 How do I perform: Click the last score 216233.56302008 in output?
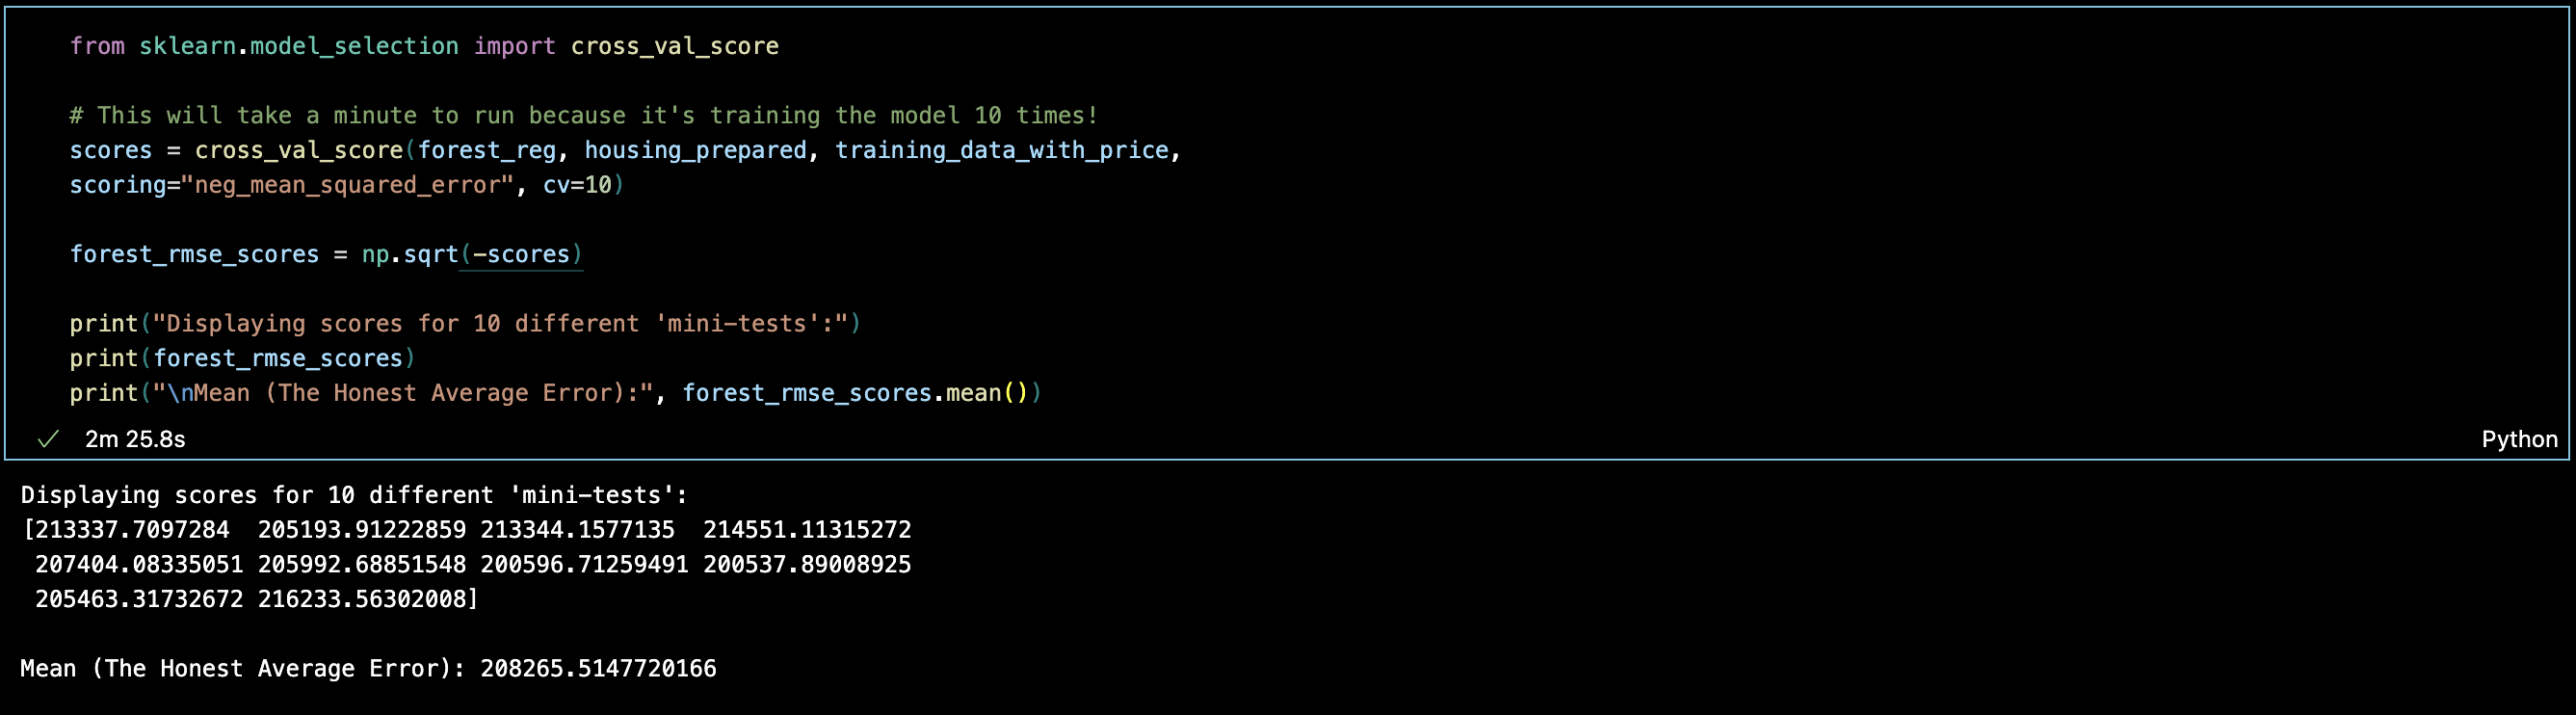(x=361, y=599)
